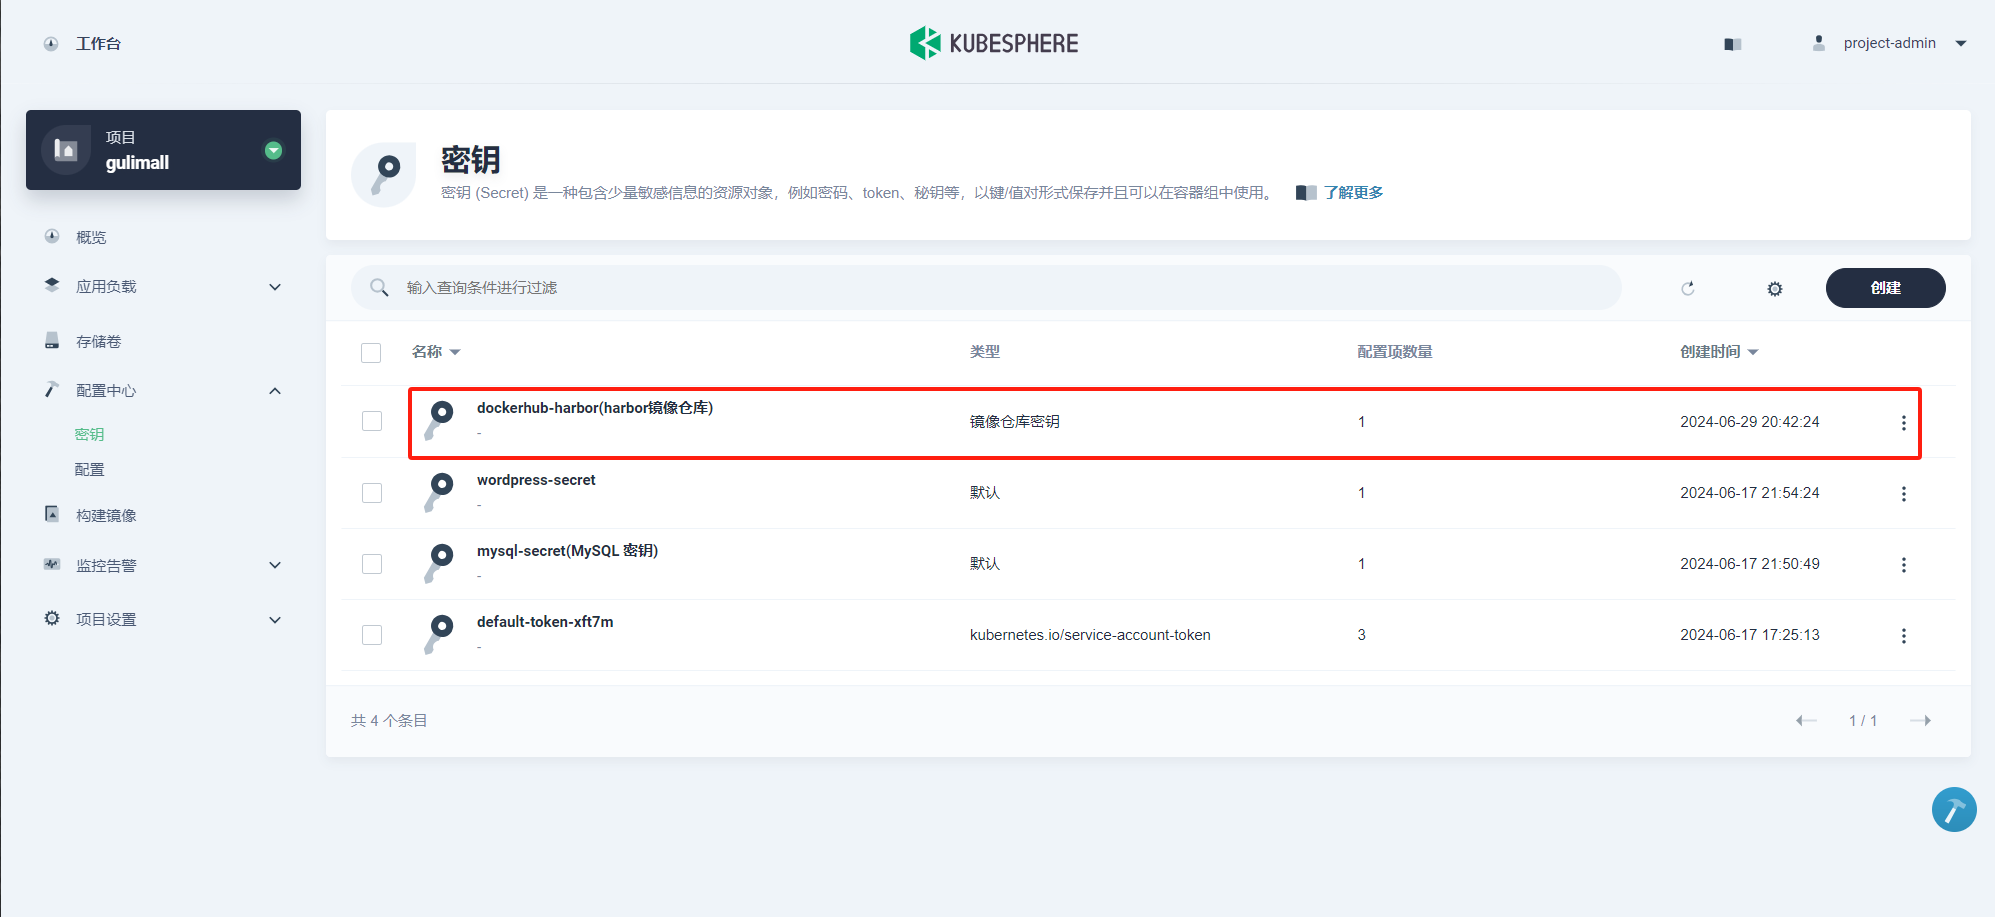The height and width of the screenshot is (917, 1995).
Task: Open the floating toolbox hammer button
Action: pos(1954,810)
